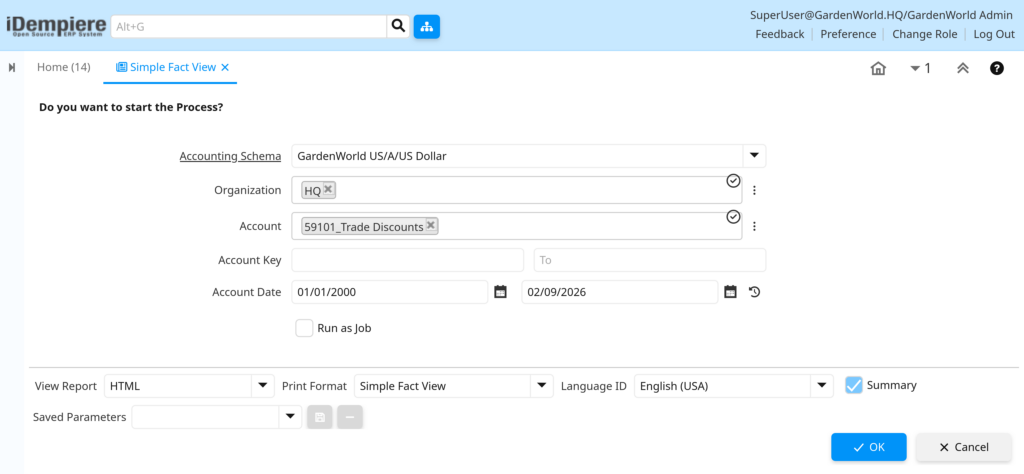Click the home icon at top right
This screenshot has height=474, width=1024.
[x=878, y=68]
